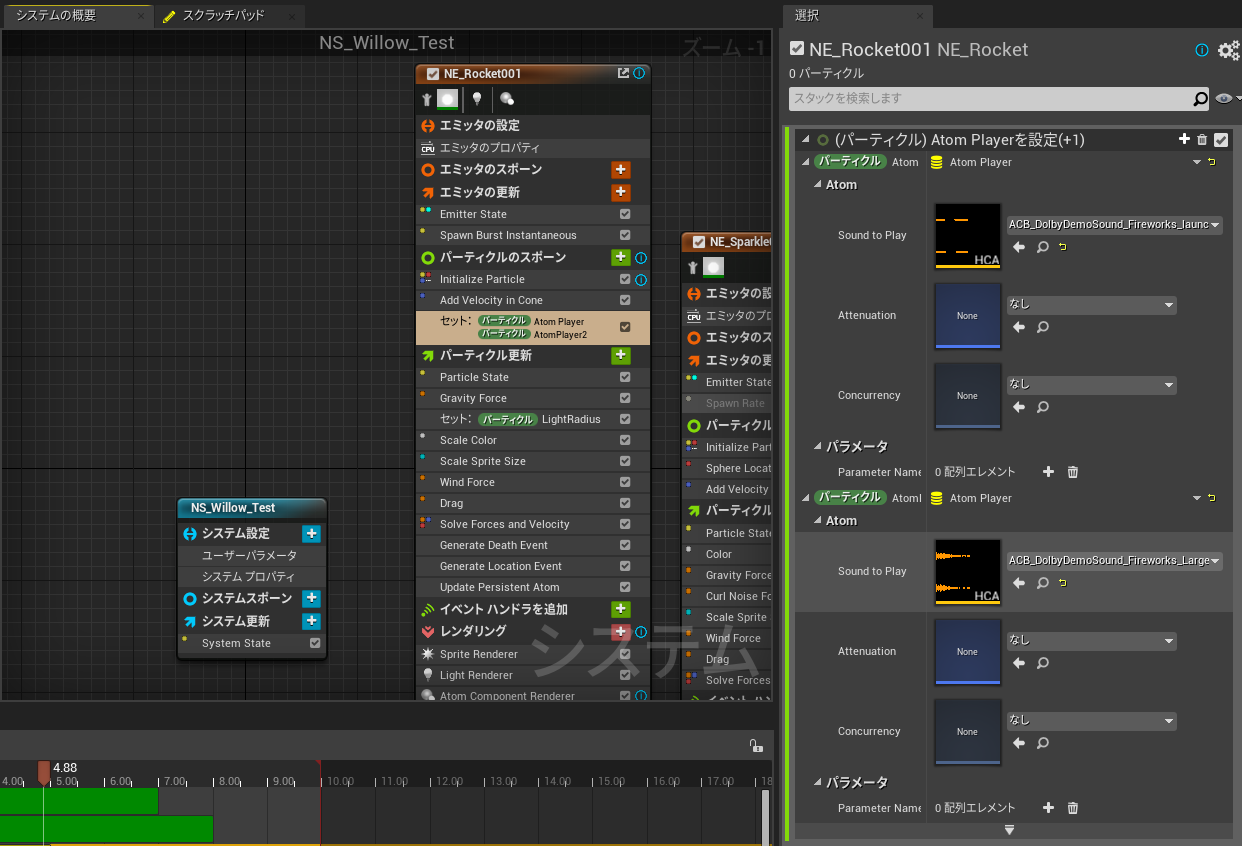Click the timeline playhead at 4.88
The image size is (1242, 846).
pyautogui.click(x=43, y=773)
